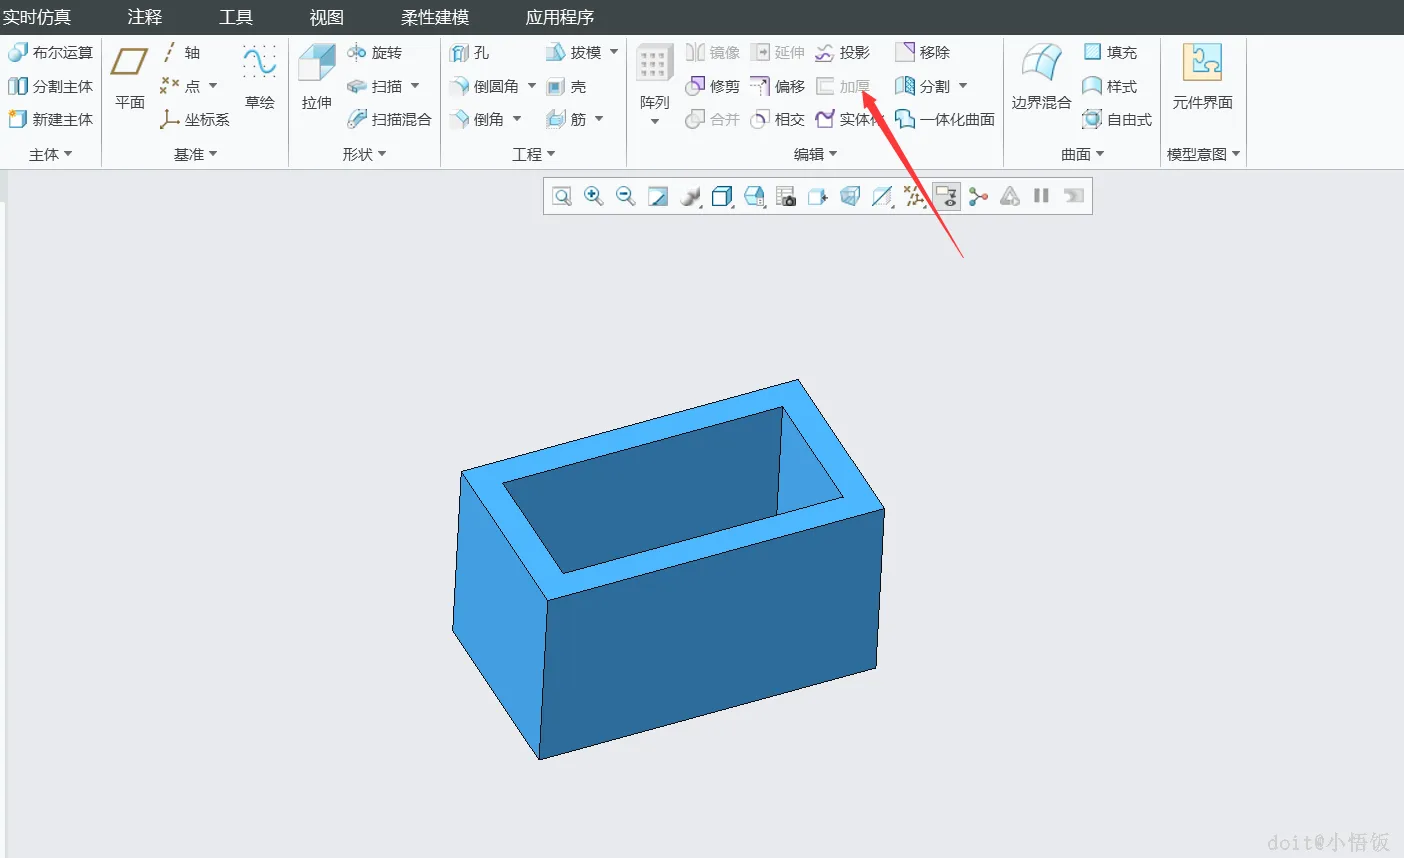
Task: Expand the 编辑 group menu
Action: click(815, 154)
